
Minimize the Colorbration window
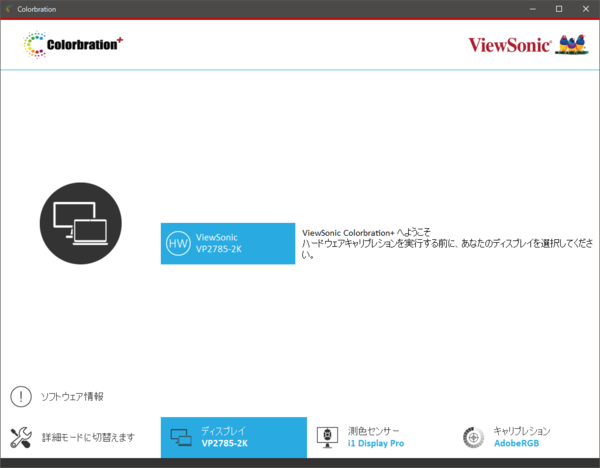[533, 9]
